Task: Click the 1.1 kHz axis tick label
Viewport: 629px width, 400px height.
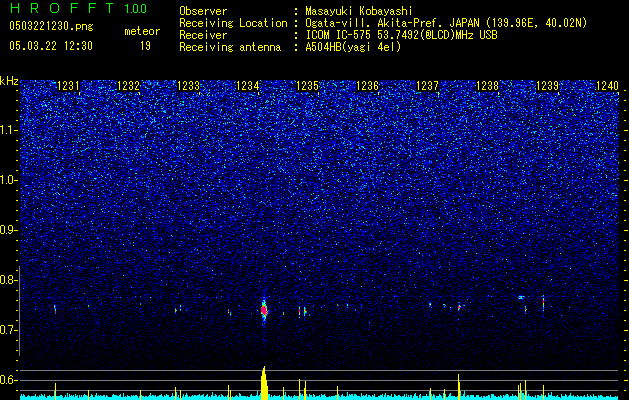Action: [x=8, y=130]
